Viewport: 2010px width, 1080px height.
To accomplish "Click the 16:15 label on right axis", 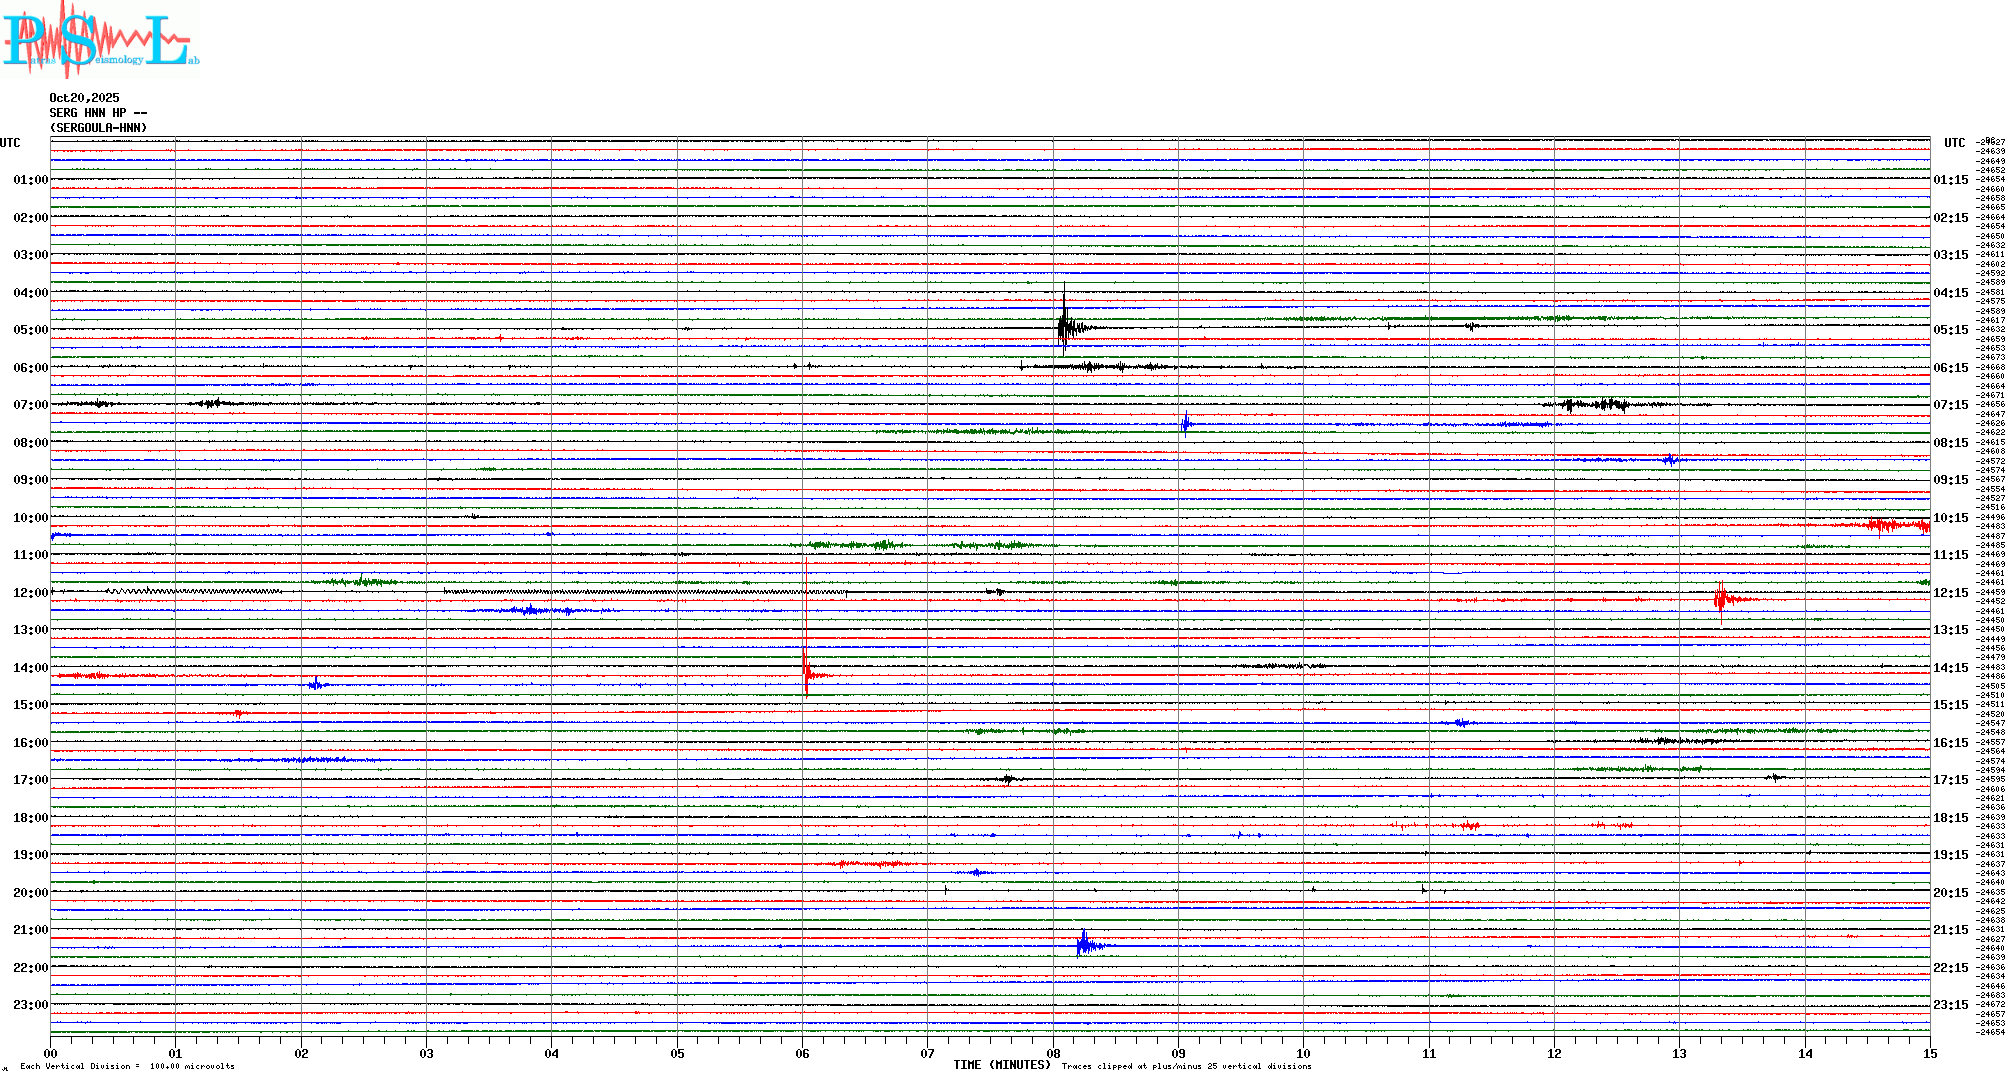I will point(1950,743).
